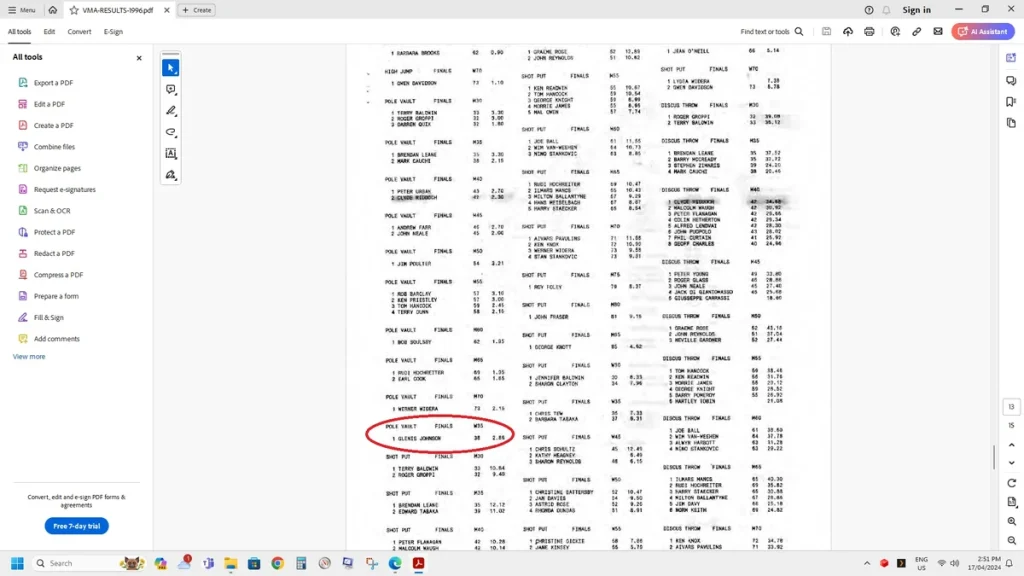
Task: Click the Find text or tools search
Action: 772,31
